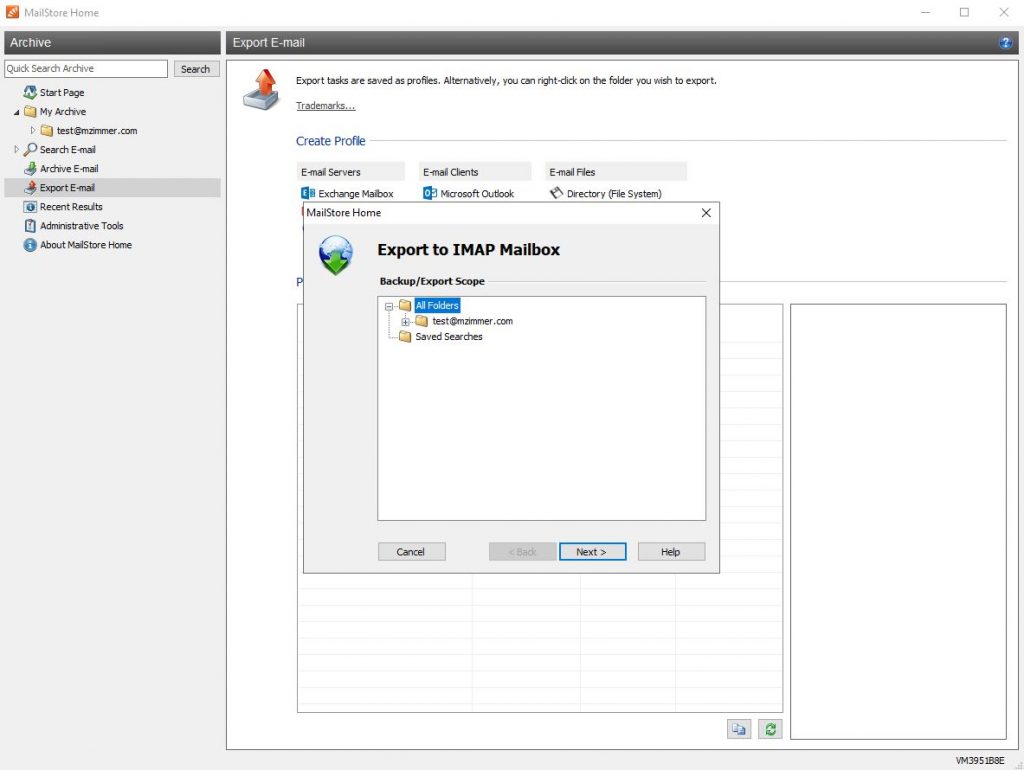Open the Trademarks link
Screen dimensions: 1024x770
tap(325, 106)
